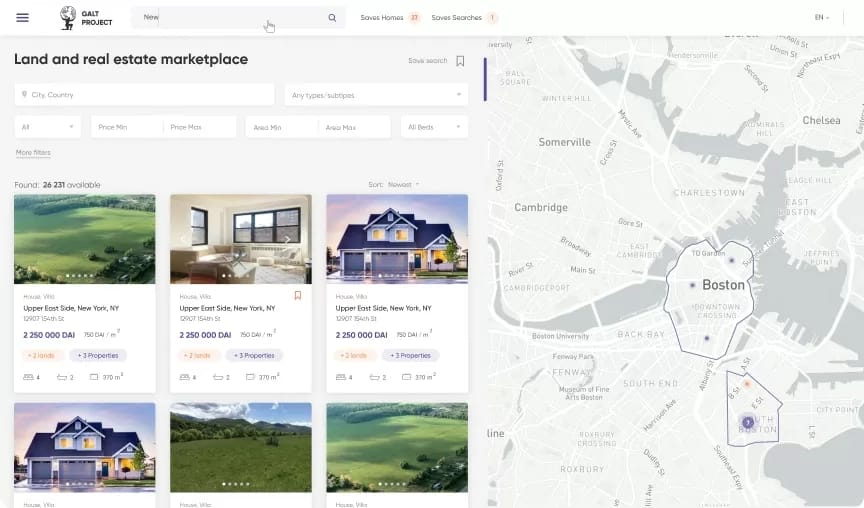
Task: Open the hamburger menu
Action: (23, 18)
